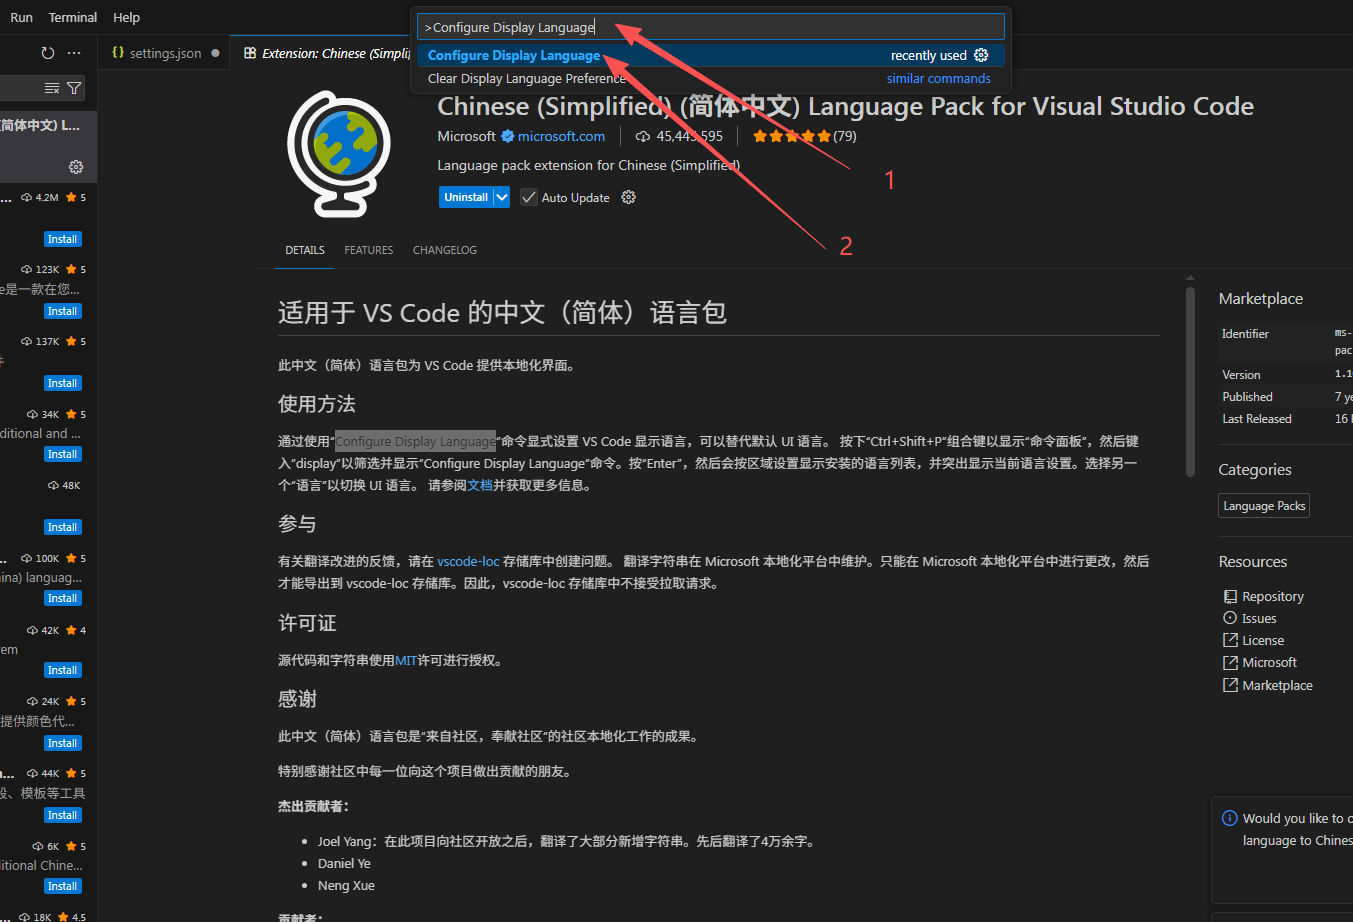Open the vscode-loc repository link
The image size is (1353, 922).
tap(468, 561)
